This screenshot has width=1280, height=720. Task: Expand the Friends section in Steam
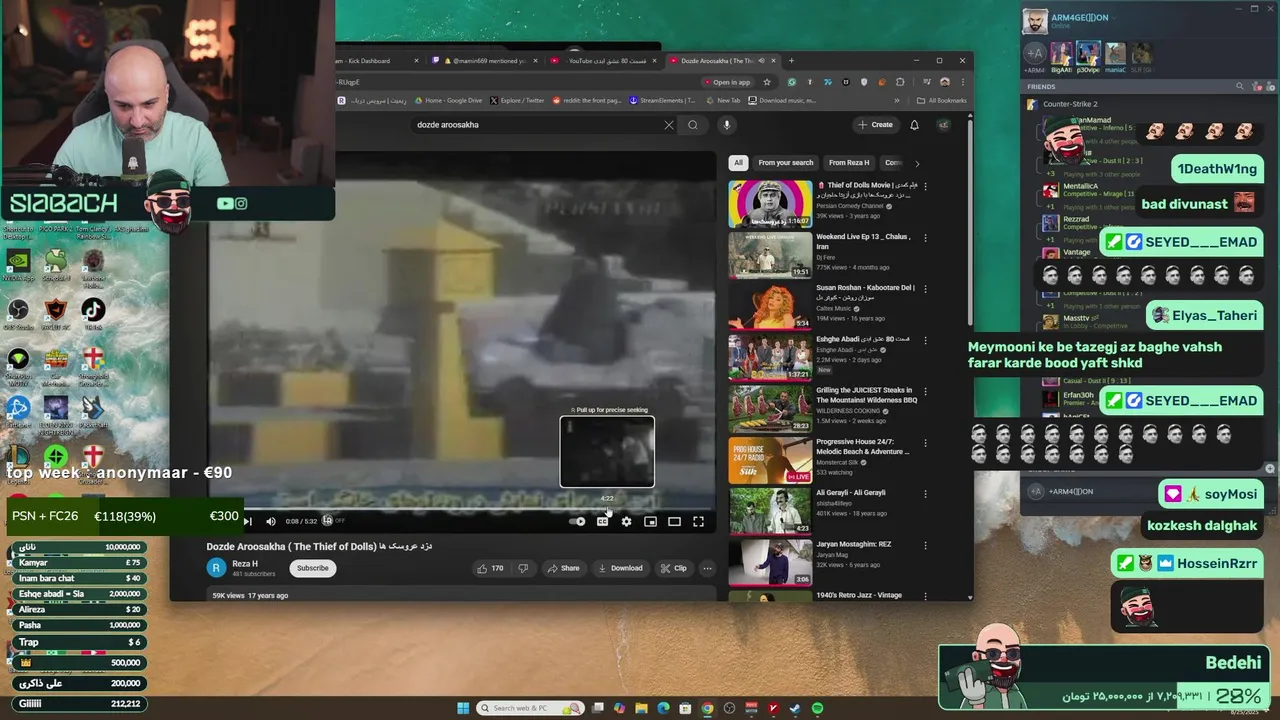(x=1041, y=87)
